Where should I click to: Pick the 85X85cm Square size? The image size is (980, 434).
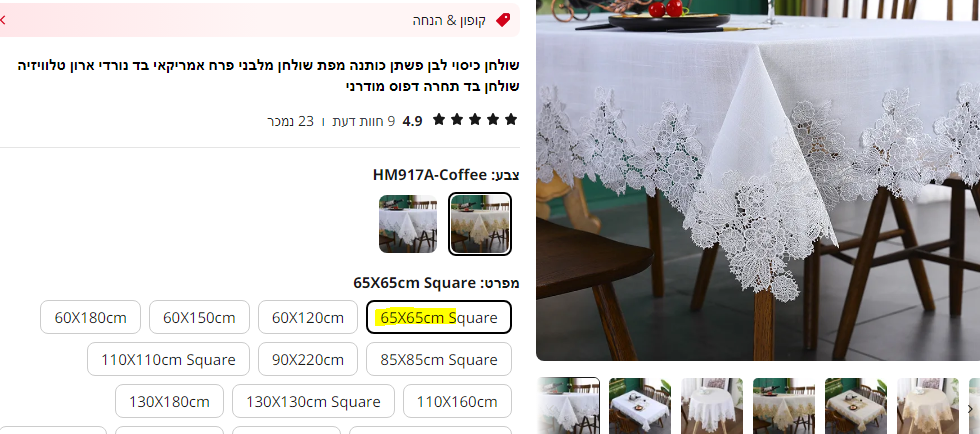click(439, 359)
